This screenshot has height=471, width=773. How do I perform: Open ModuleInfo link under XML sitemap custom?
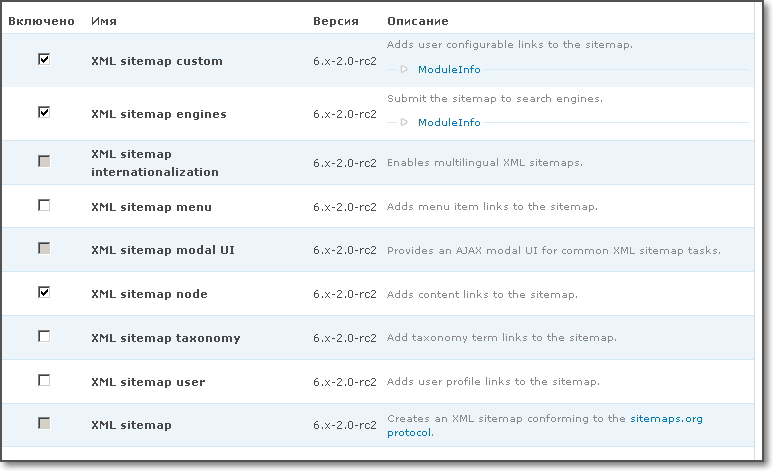[448, 70]
